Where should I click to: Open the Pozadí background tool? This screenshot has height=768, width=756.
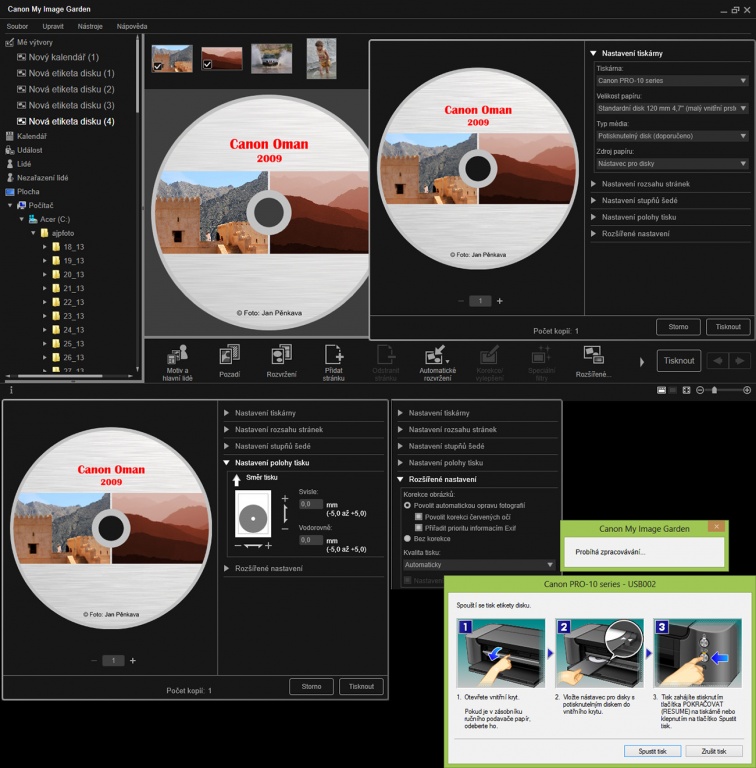click(229, 362)
